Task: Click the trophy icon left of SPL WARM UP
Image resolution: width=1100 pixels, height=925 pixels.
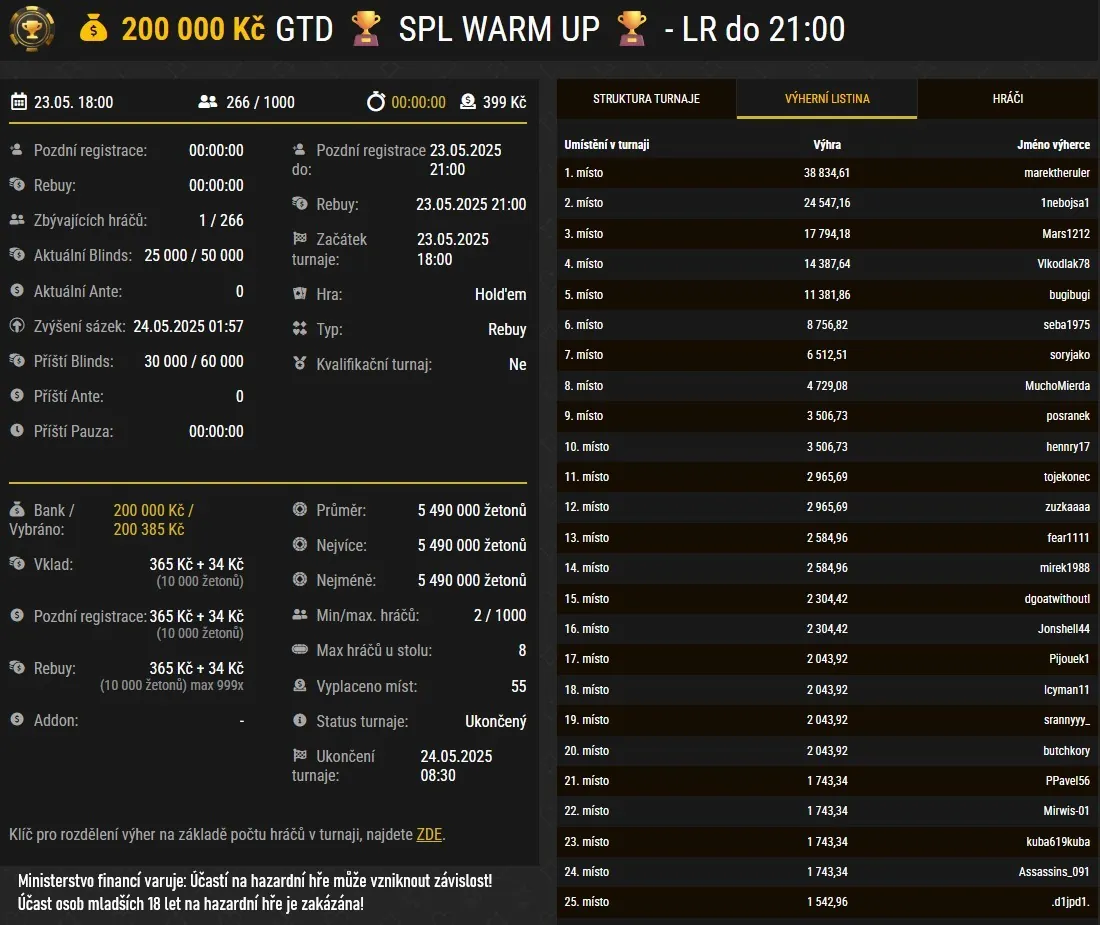Action: point(366,29)
